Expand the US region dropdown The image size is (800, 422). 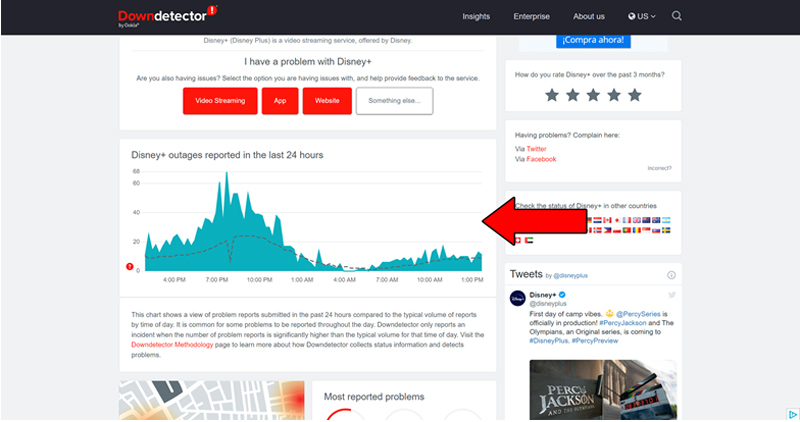coord(642,16)
